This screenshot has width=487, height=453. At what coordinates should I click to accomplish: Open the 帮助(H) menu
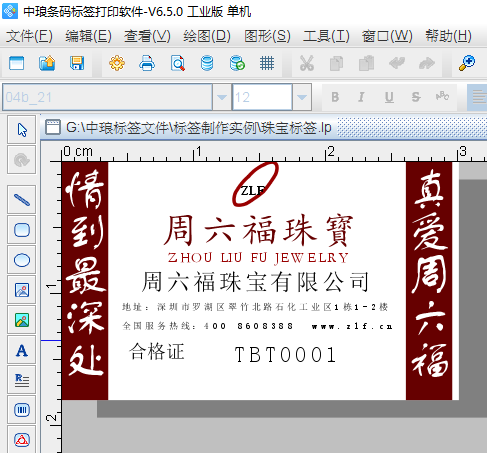click(x=448, y=36)
